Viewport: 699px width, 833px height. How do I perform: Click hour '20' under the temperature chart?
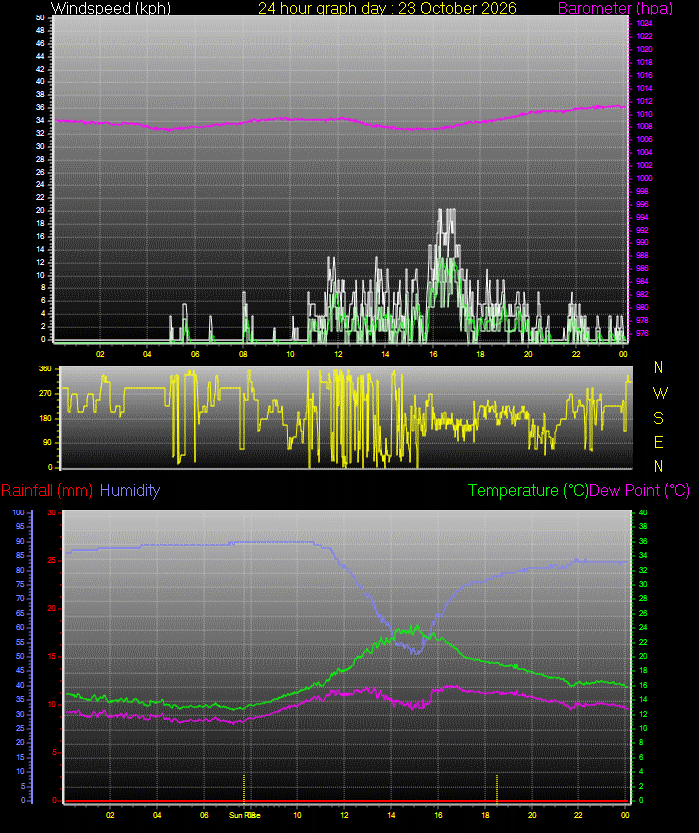pyautogui.click(x=532, y=815)
